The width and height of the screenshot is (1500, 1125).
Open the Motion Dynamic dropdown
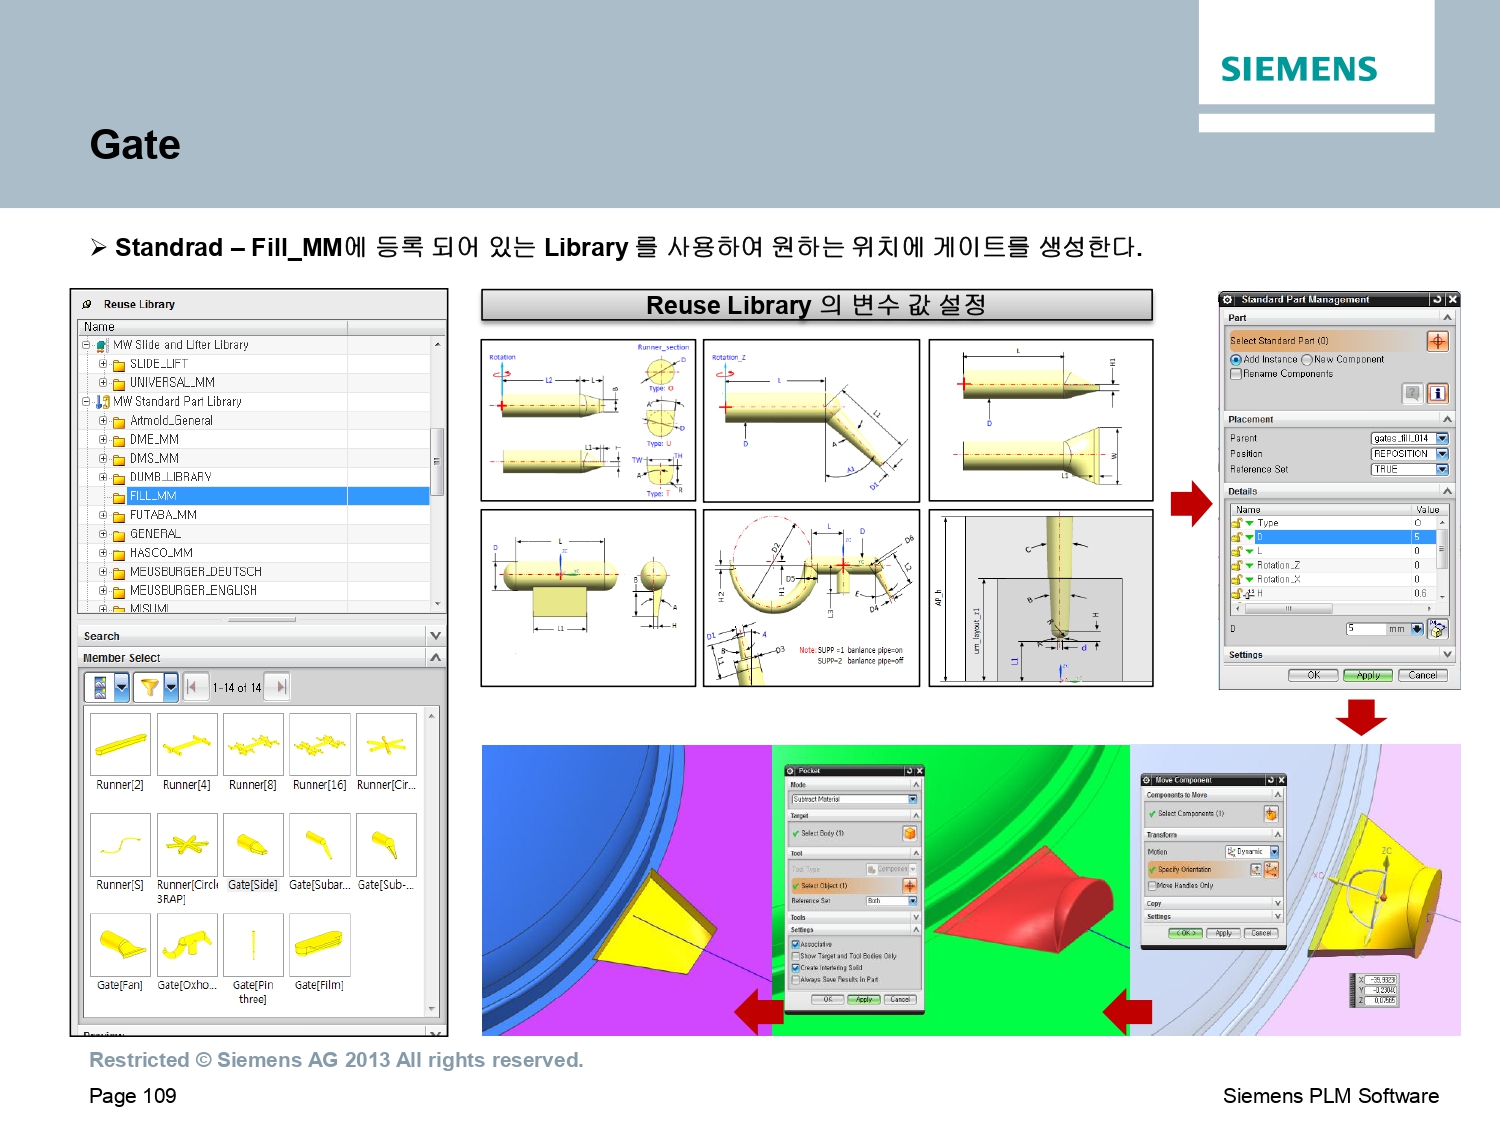tap(1252, 852)
